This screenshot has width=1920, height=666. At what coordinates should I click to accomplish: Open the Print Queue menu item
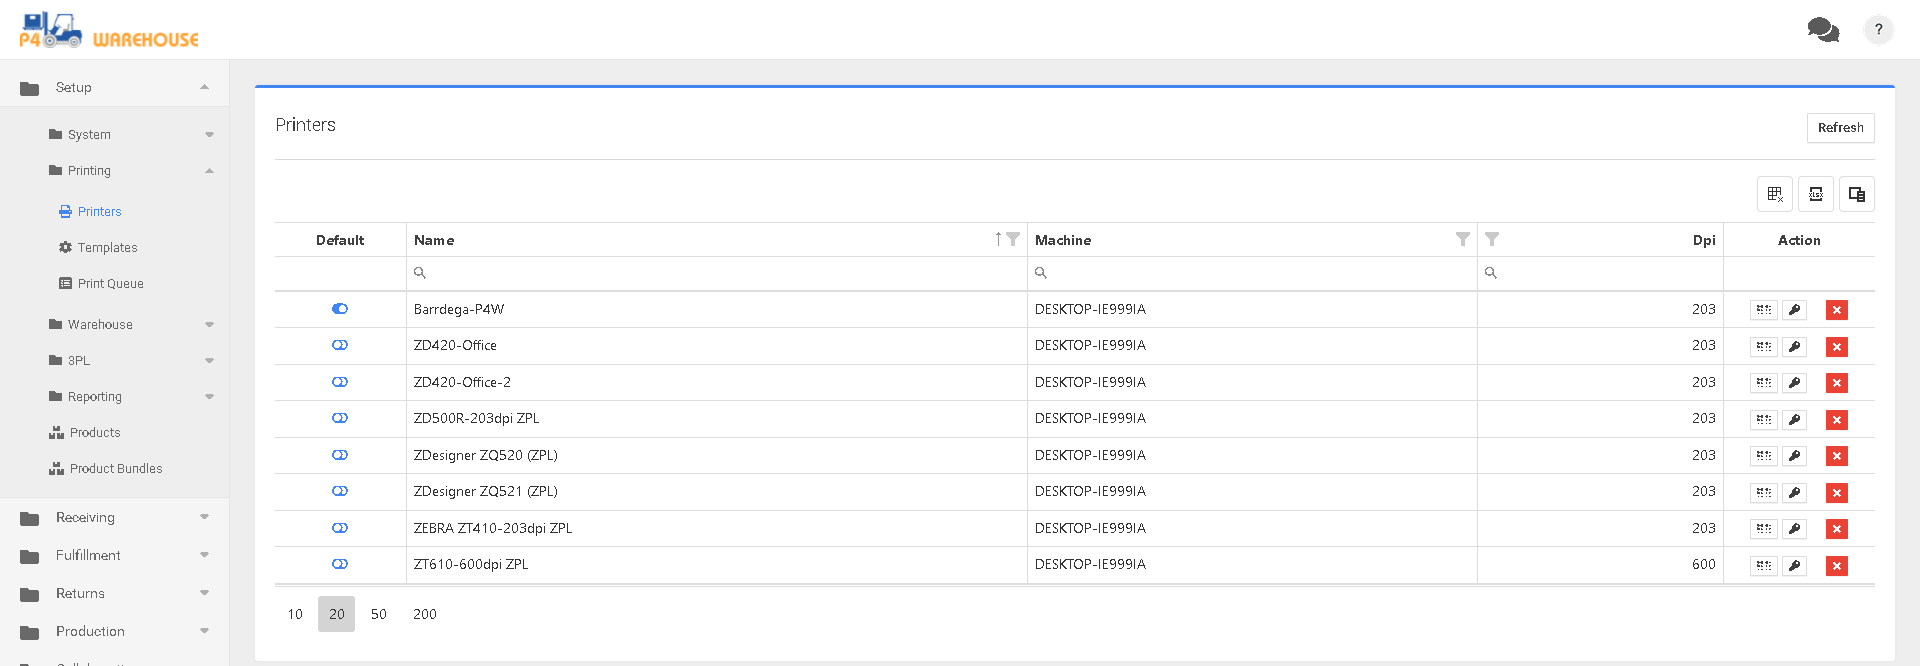pos(110,283)
